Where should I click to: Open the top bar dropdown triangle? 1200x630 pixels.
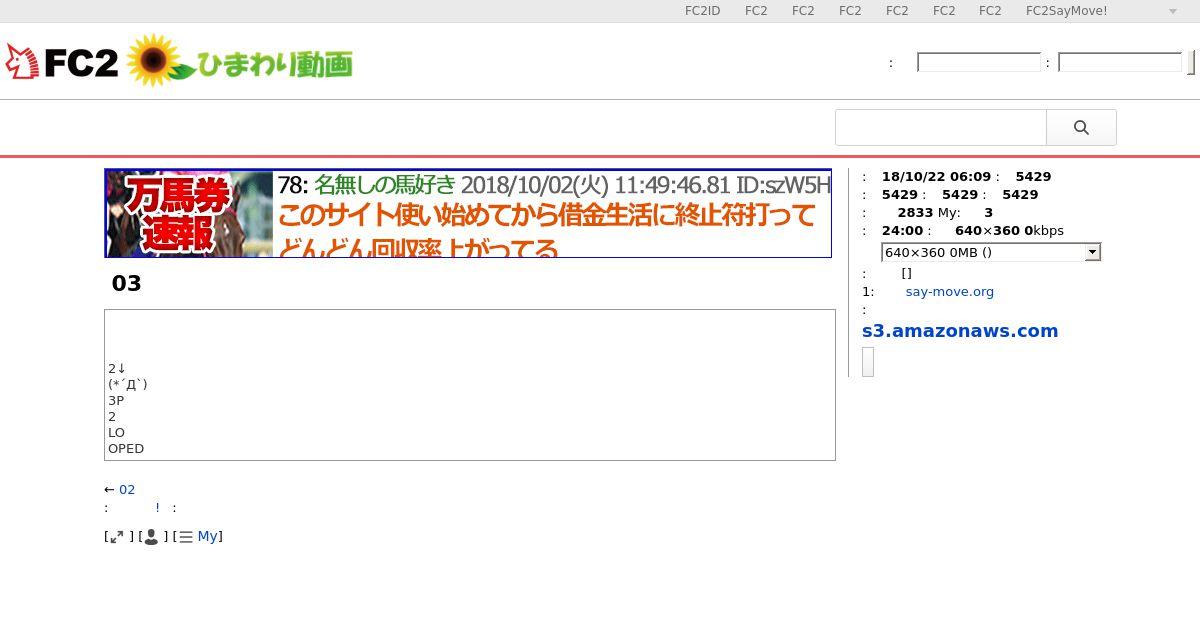[x=1173, y=12]
